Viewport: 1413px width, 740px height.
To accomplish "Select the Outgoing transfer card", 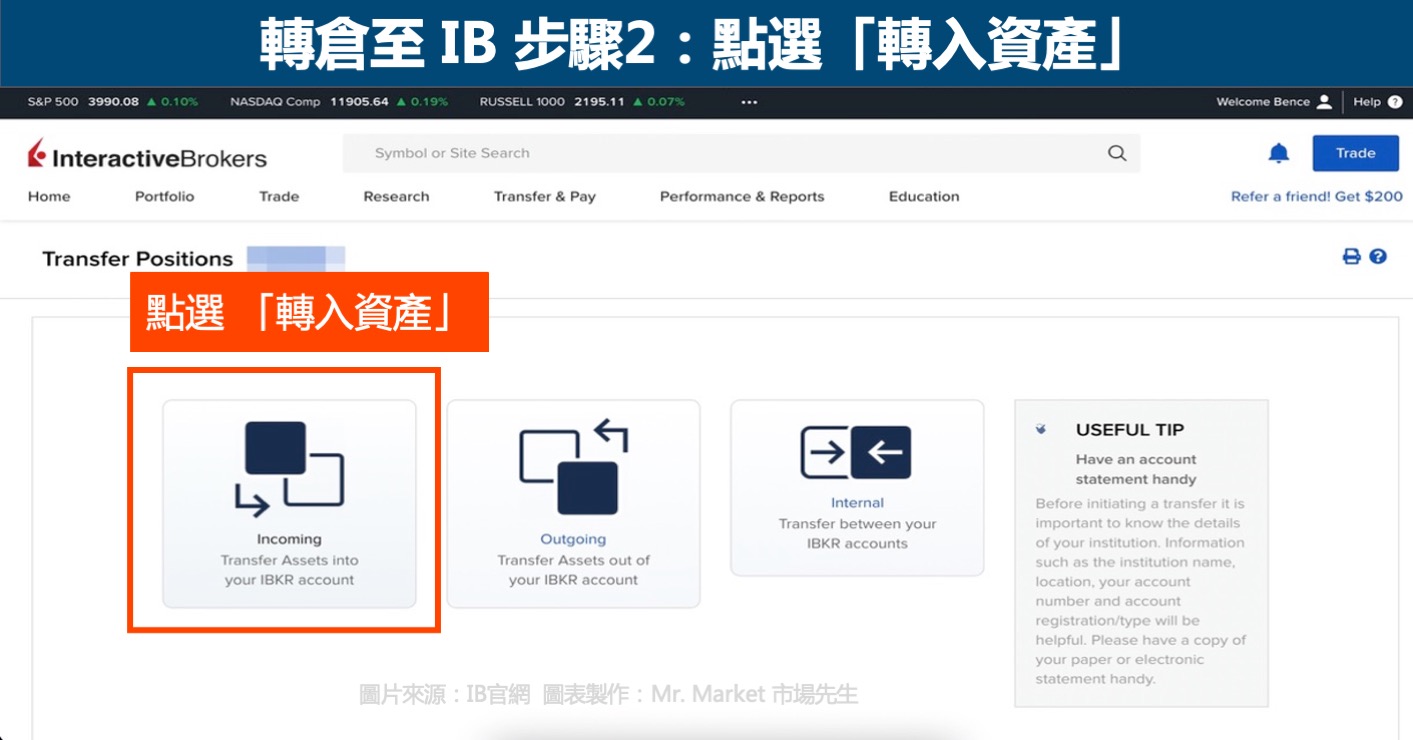I will coord(573,504).
